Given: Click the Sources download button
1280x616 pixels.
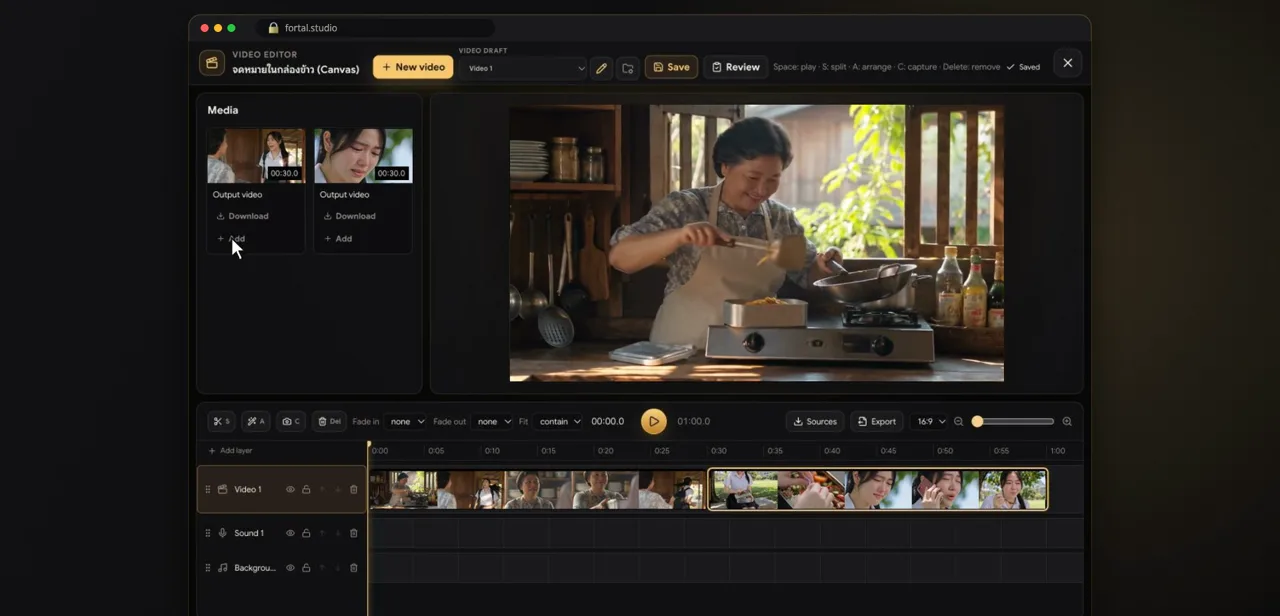Looking at the screenshot, I should pos(815,422).
